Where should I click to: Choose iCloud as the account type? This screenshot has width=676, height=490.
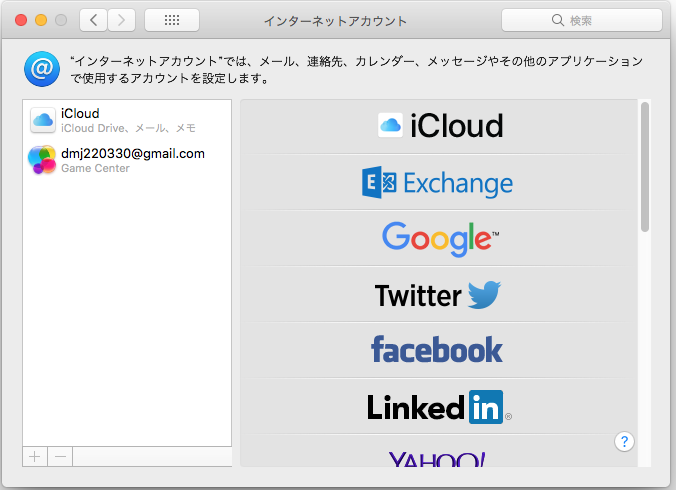point(439,126)
